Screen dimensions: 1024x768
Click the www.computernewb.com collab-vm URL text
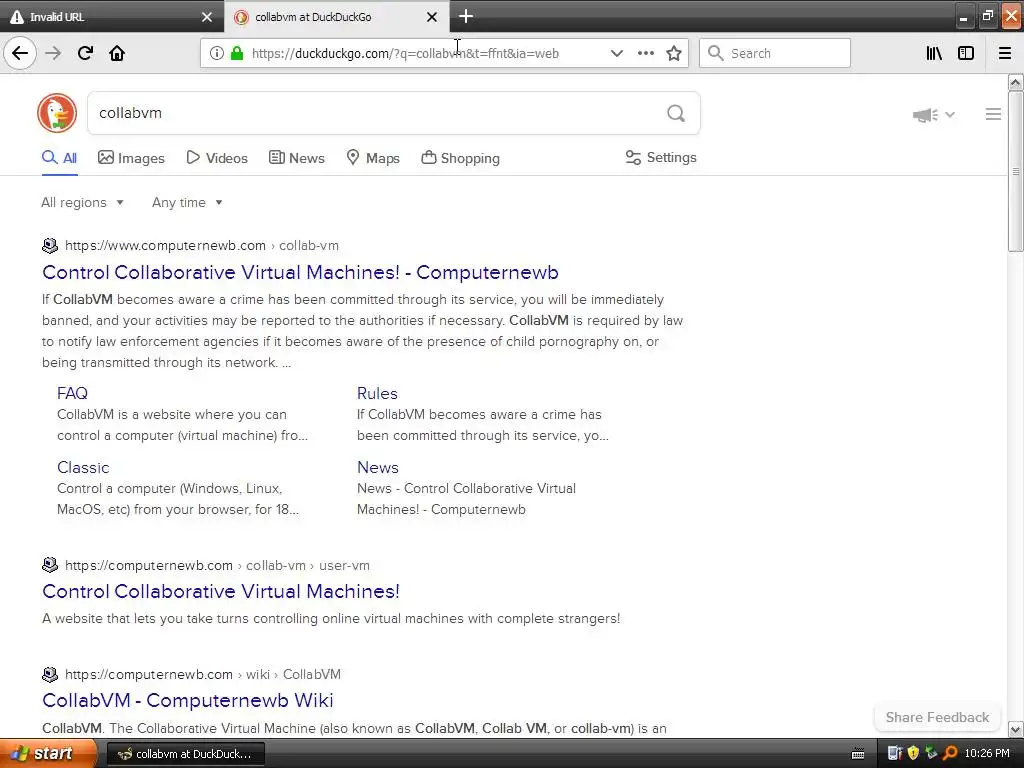202,246
